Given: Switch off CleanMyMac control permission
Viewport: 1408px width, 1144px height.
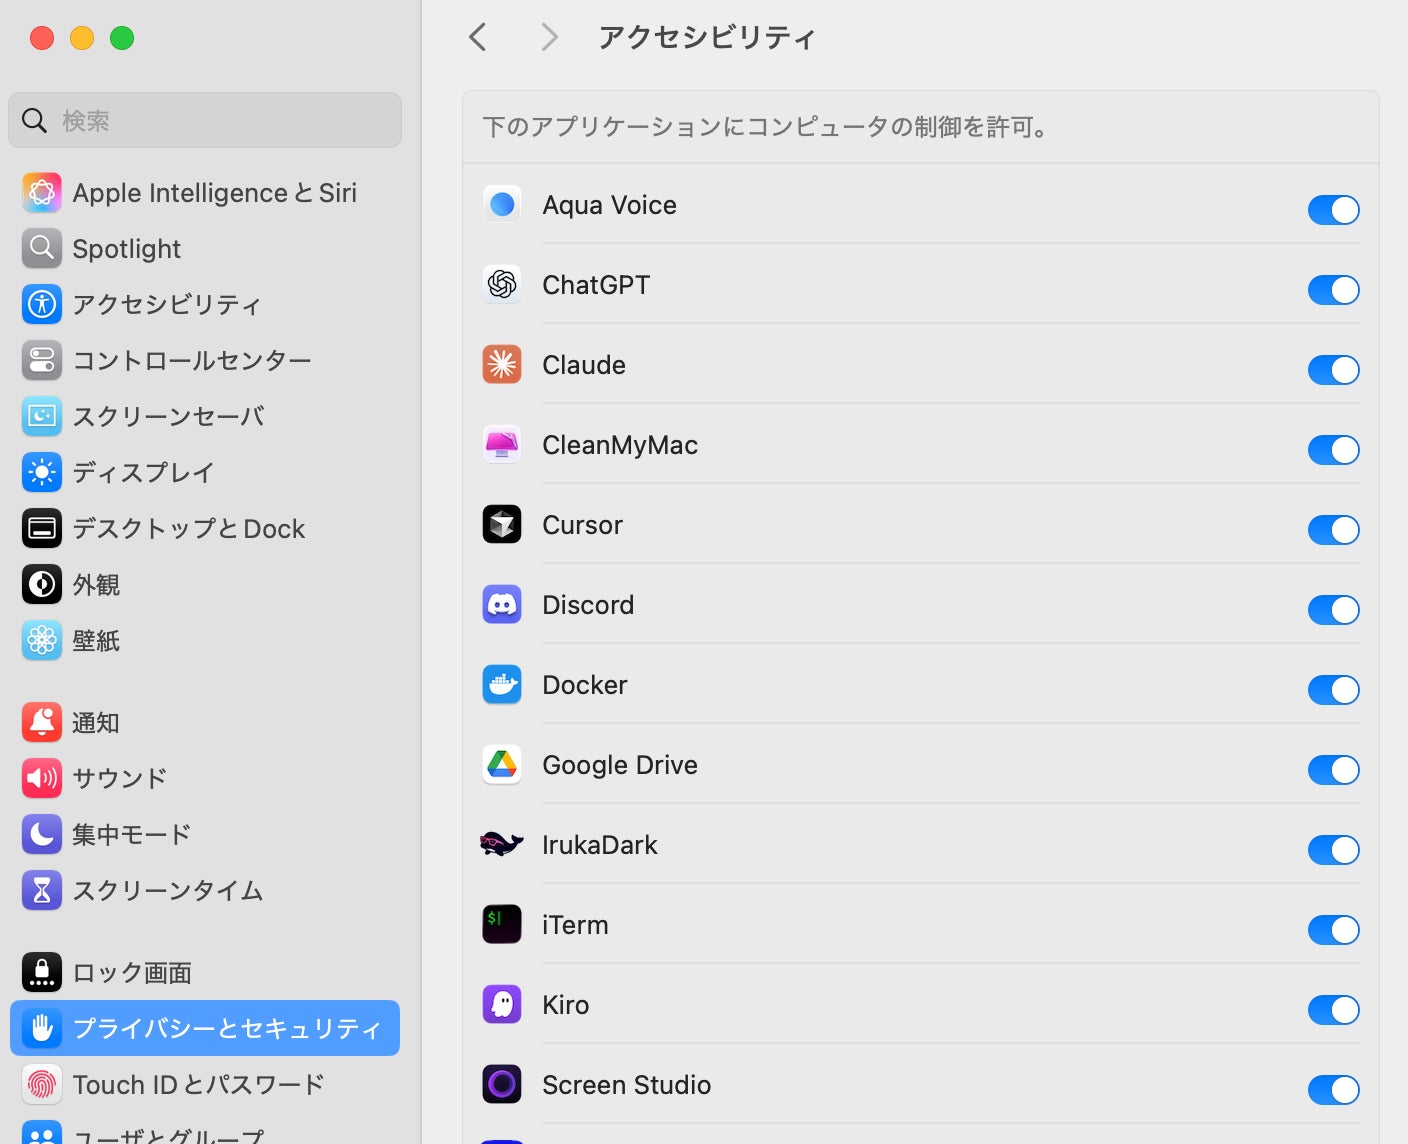Looking at the screenshot, I should [x=1334, y=450].
